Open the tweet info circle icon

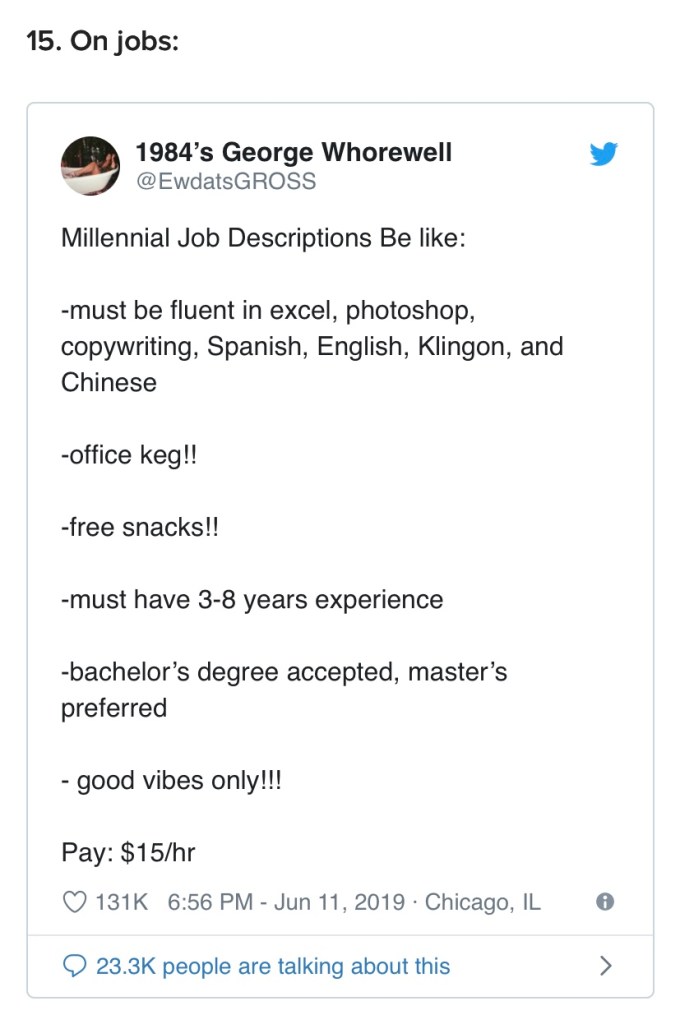[604, 901]
